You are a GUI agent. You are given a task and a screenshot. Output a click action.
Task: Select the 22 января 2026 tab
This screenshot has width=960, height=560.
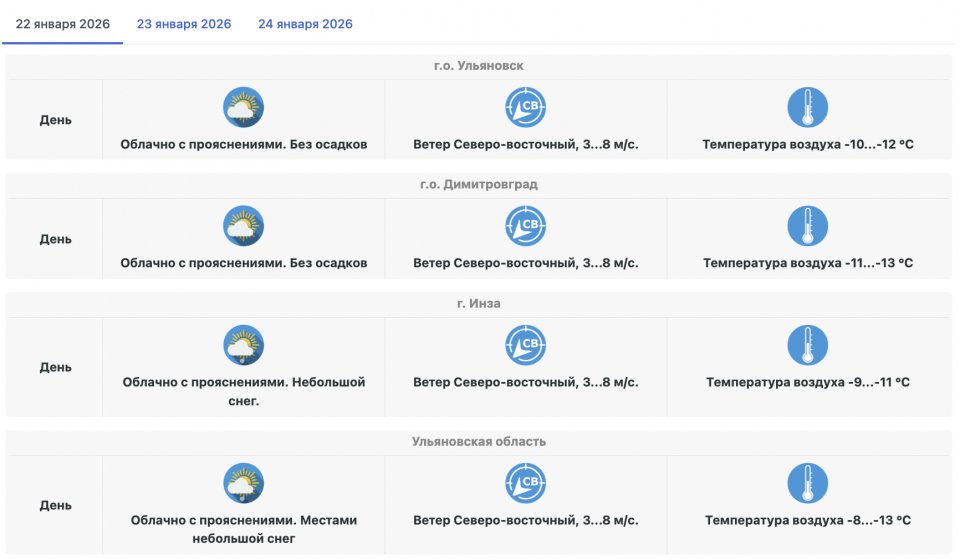pyautogui.click(x=62, y=24)
